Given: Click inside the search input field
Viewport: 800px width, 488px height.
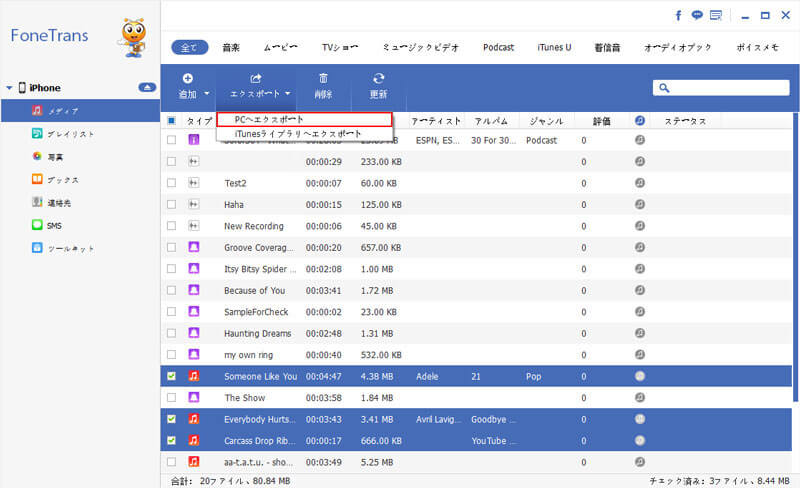Looking at the screenshot, I should (721, 88).
